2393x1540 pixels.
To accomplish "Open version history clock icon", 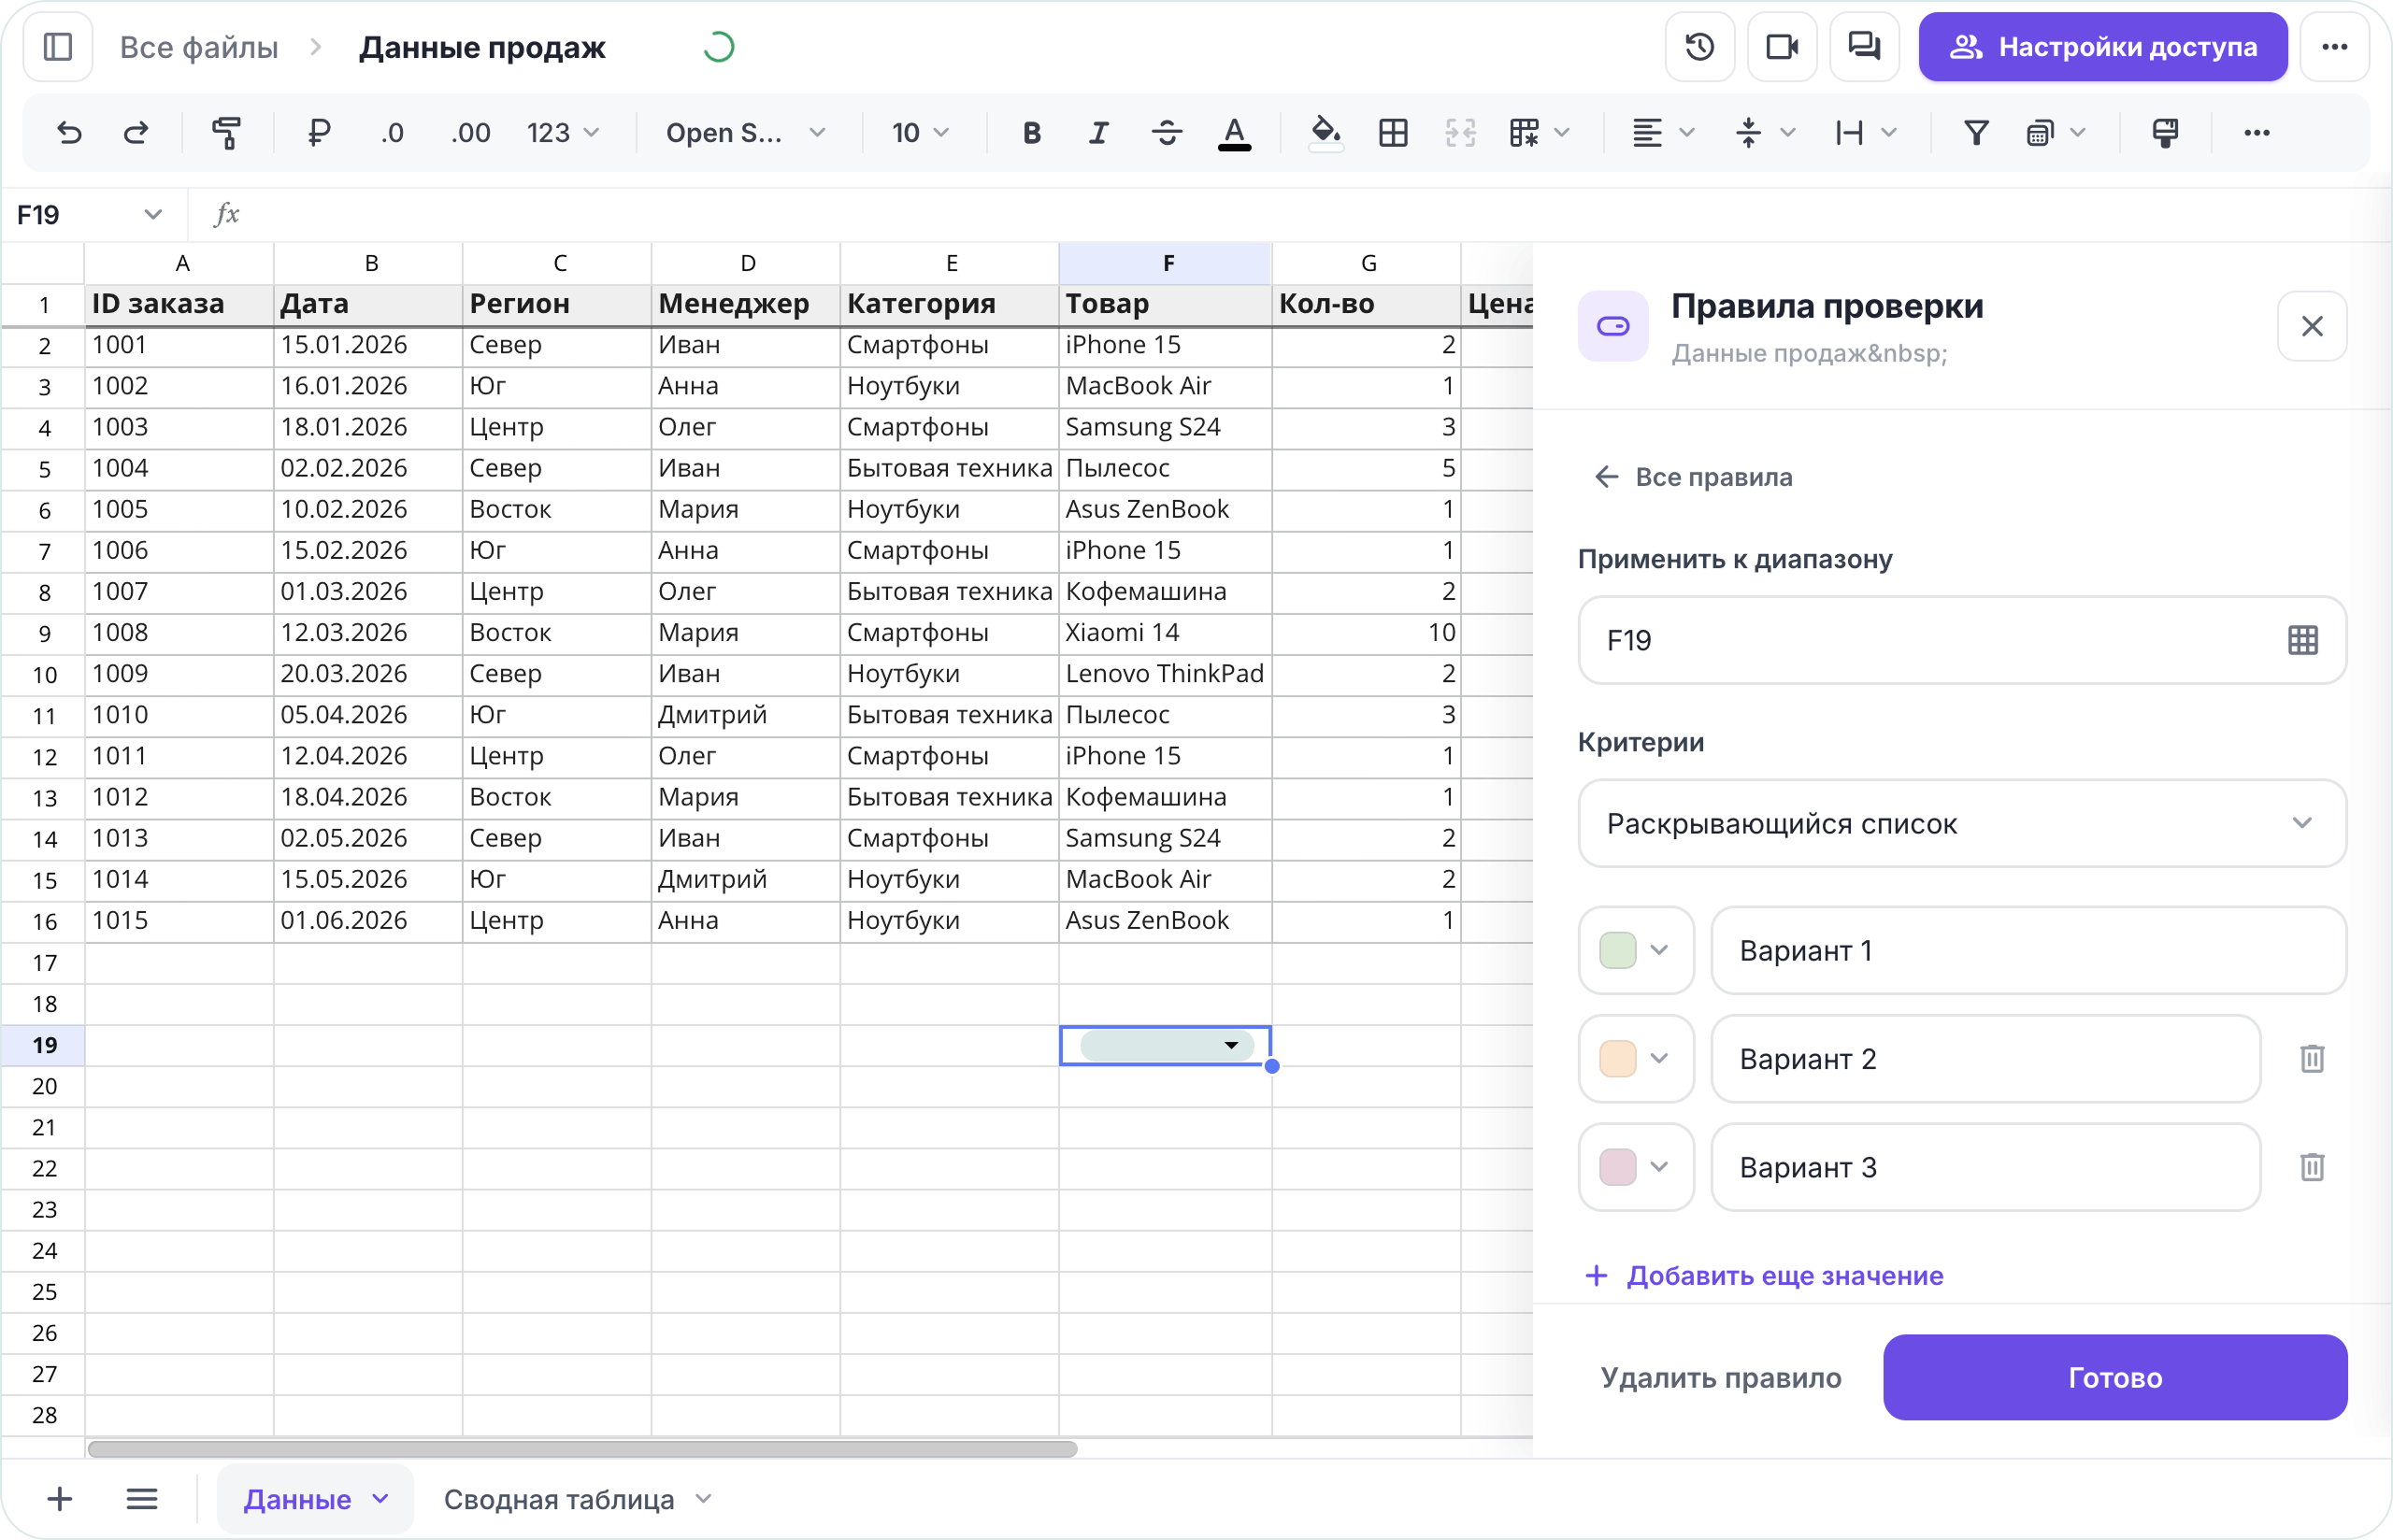I will pos(1700,47).
